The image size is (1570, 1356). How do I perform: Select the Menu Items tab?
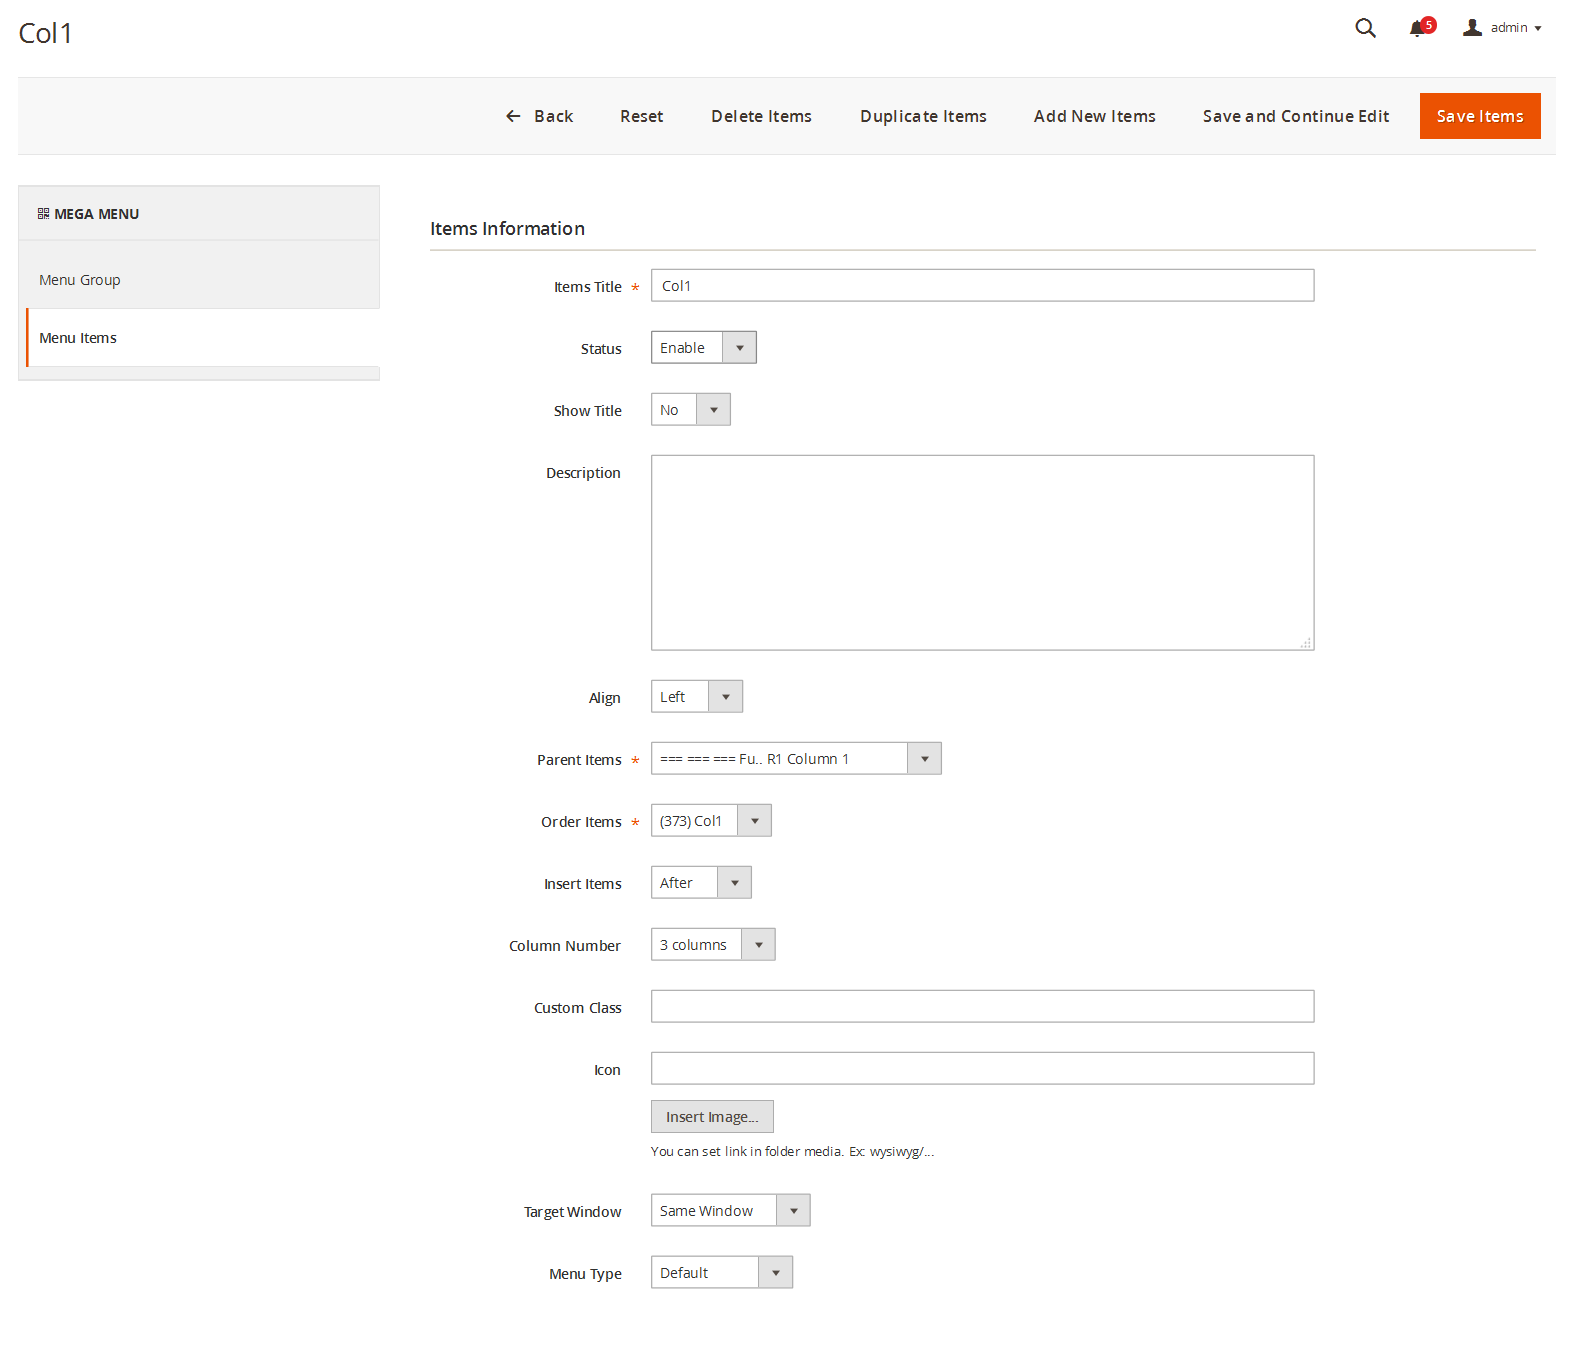78,338
